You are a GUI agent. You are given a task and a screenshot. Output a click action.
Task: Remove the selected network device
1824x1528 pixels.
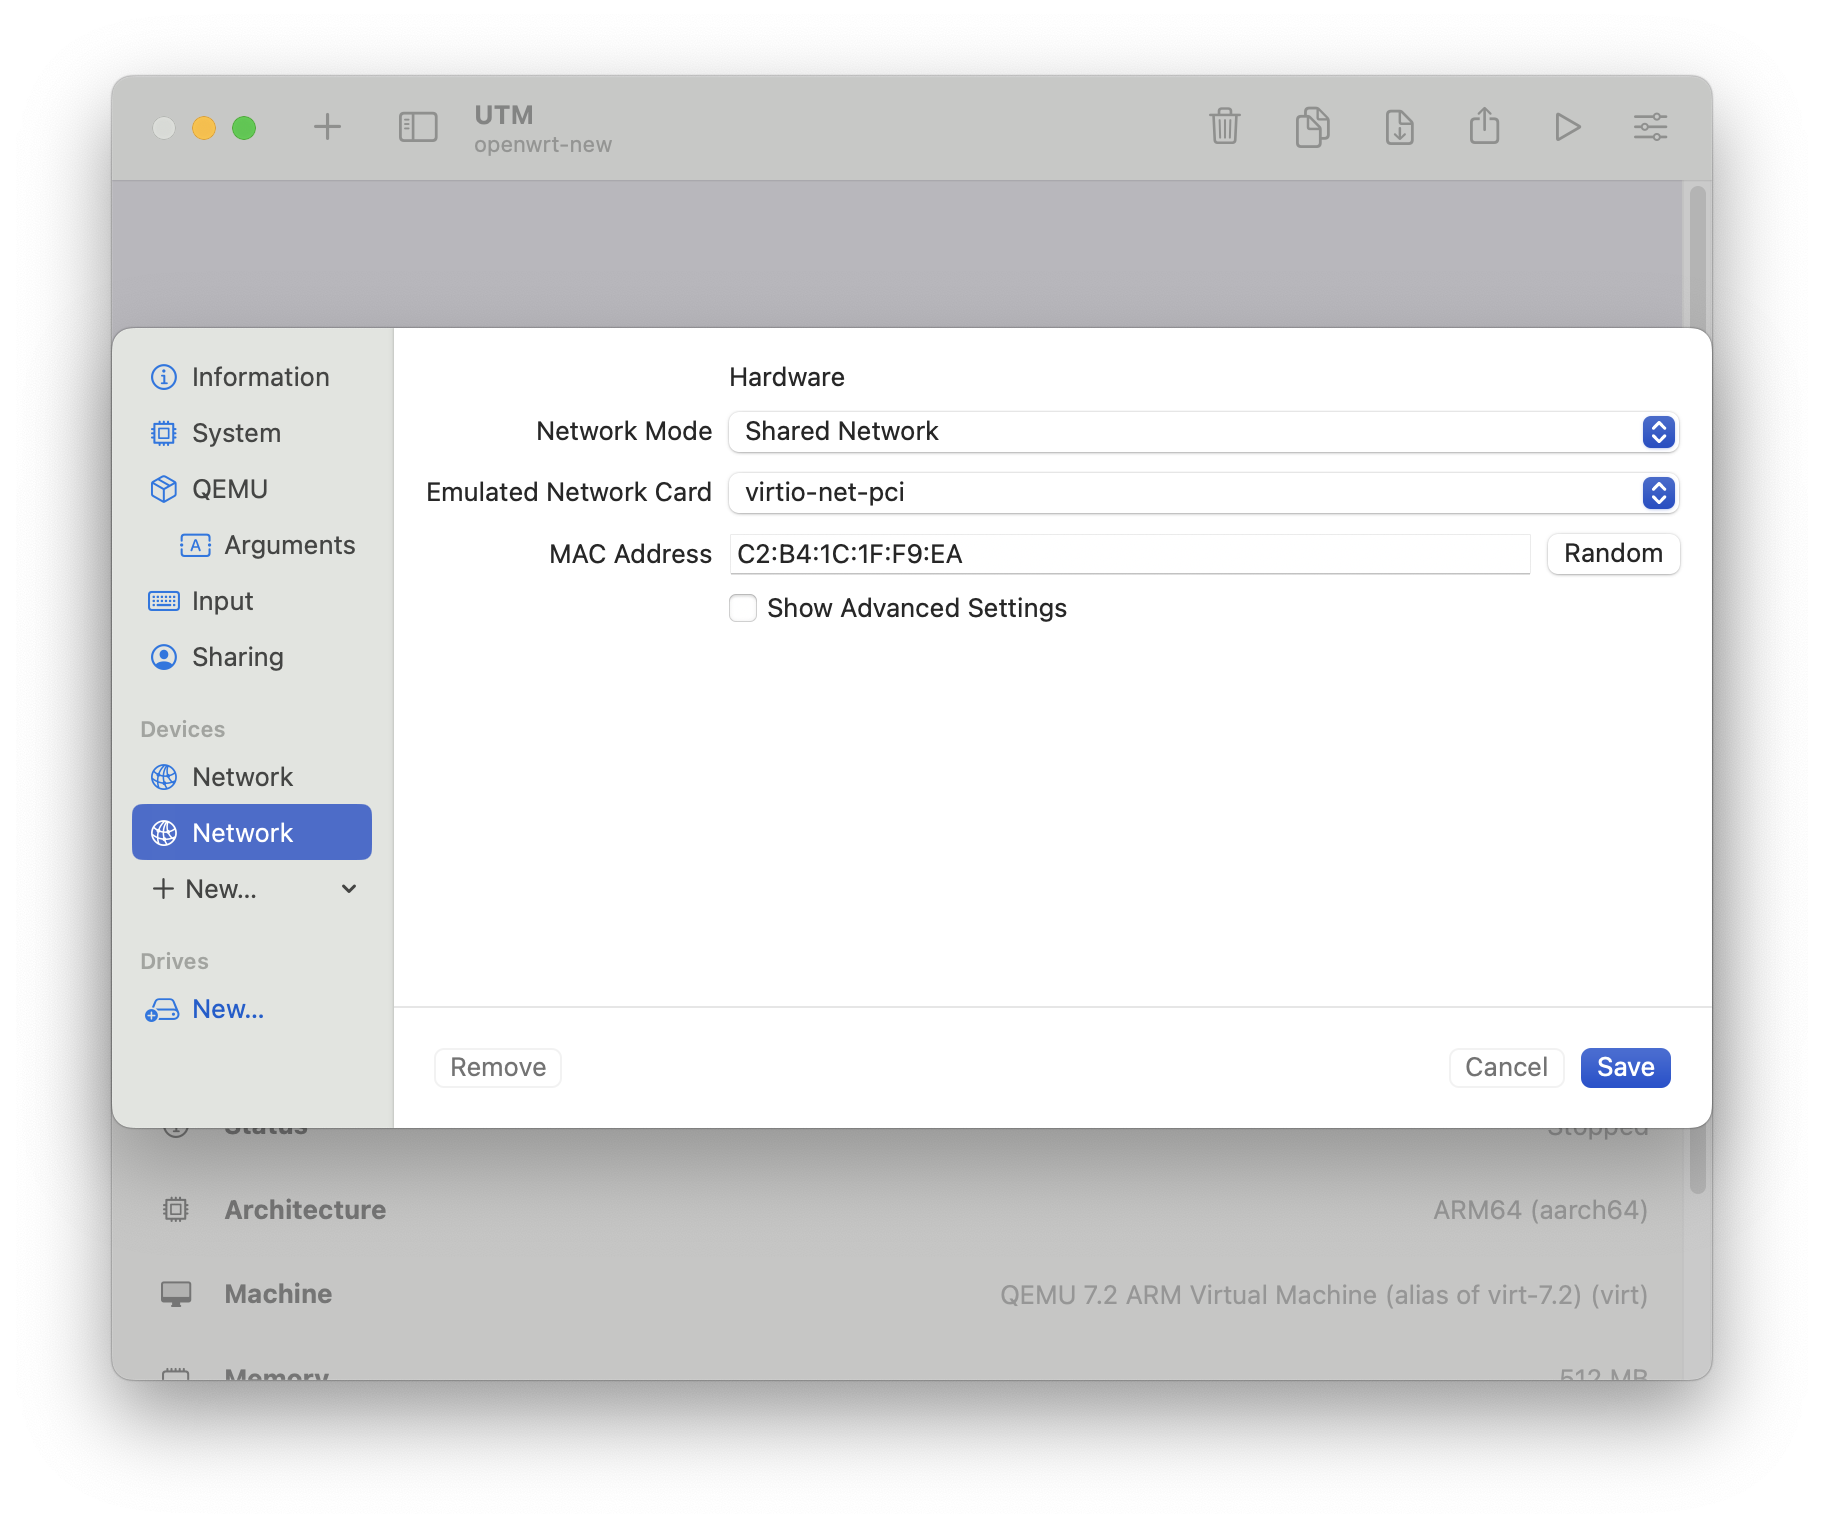click(498, 1067)
